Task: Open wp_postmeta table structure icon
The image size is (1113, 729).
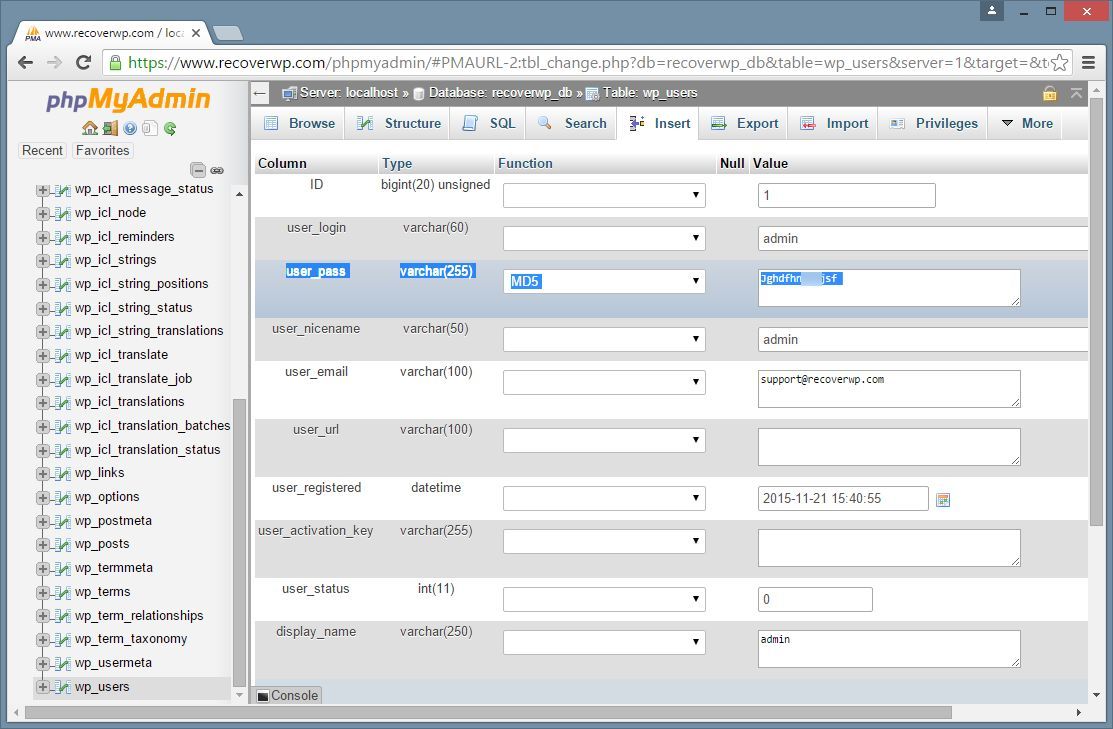Action: 62,521
